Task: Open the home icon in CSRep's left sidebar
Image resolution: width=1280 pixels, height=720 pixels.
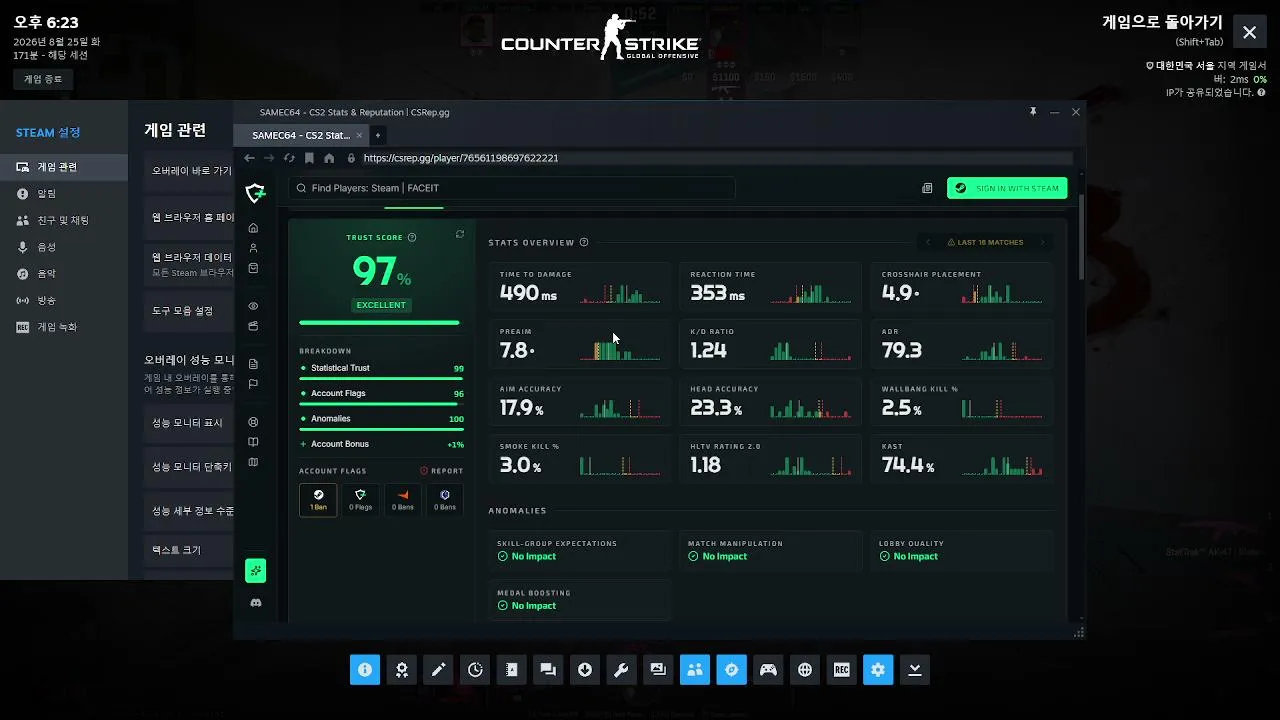Action: pos(254,228)
